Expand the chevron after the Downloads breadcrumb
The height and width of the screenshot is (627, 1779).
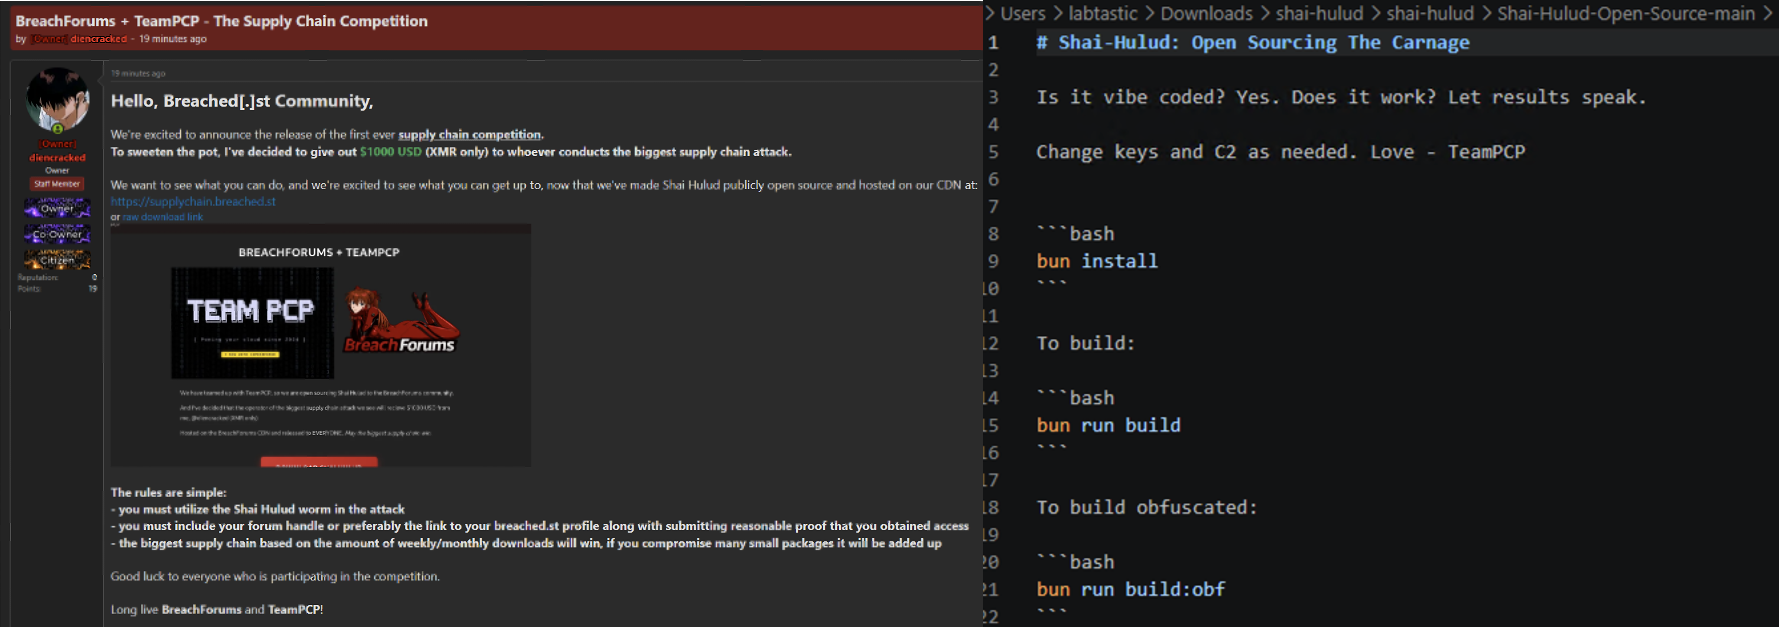[1264, 14]
